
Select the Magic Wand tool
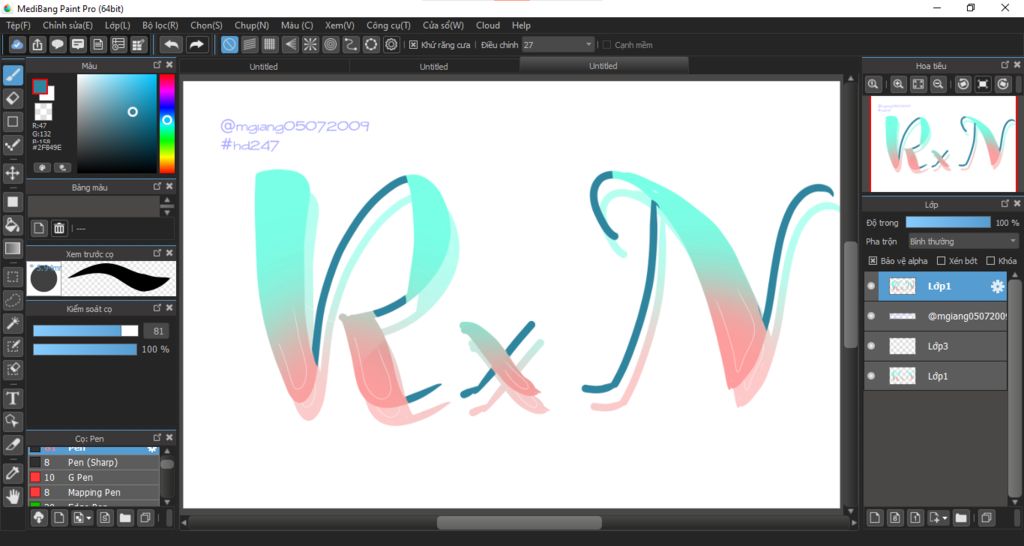(12, 323)
